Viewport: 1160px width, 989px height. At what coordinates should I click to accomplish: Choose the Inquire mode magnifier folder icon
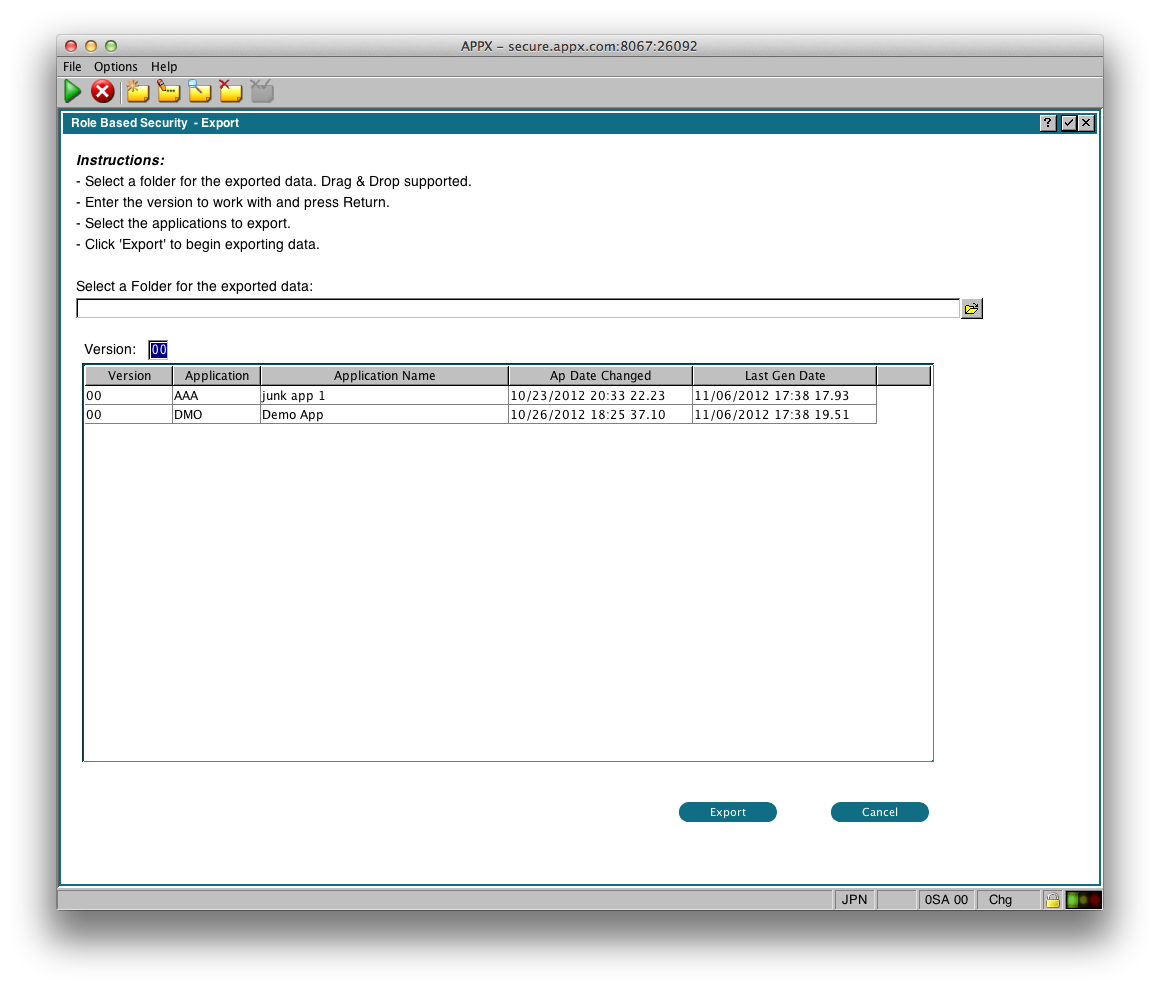pos(200,92)
